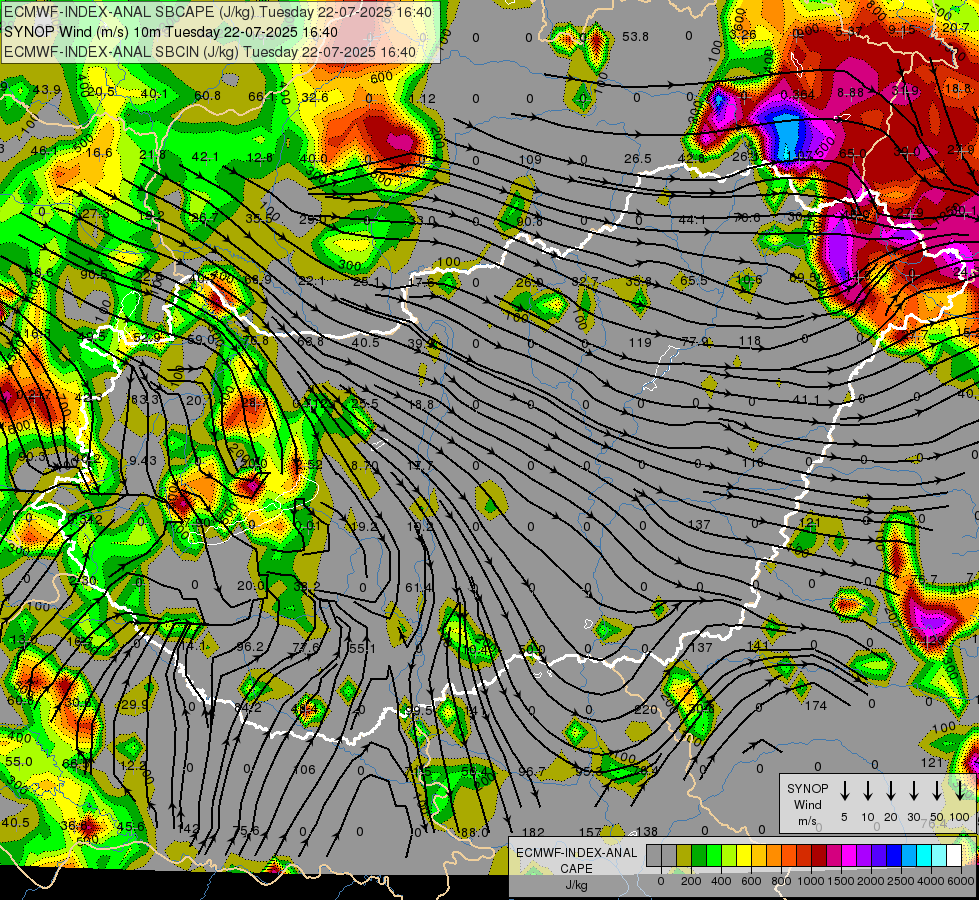The width and height of the screenshot is (979, 900).
Task: Select the pure yellow CAPE legend swatch
Action: coord(744,855)
